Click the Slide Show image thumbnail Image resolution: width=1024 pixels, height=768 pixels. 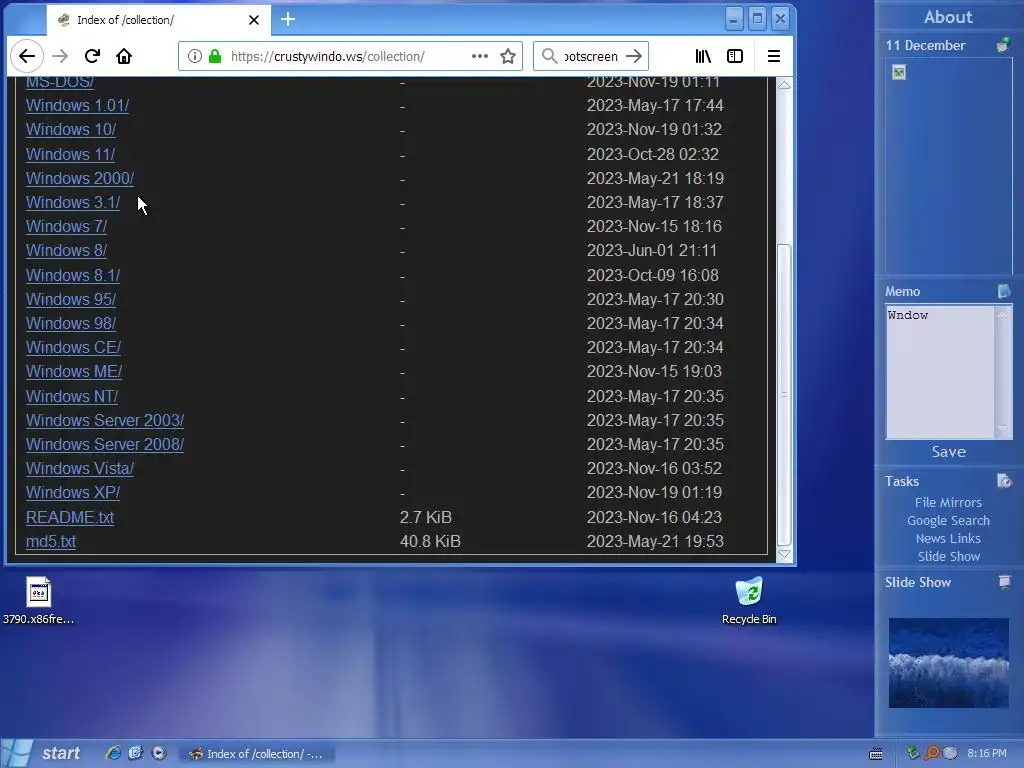coord(948,663)
